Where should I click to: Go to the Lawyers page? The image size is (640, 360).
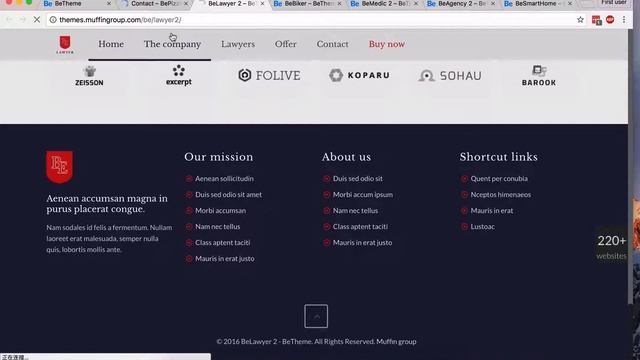pos(238,44)
